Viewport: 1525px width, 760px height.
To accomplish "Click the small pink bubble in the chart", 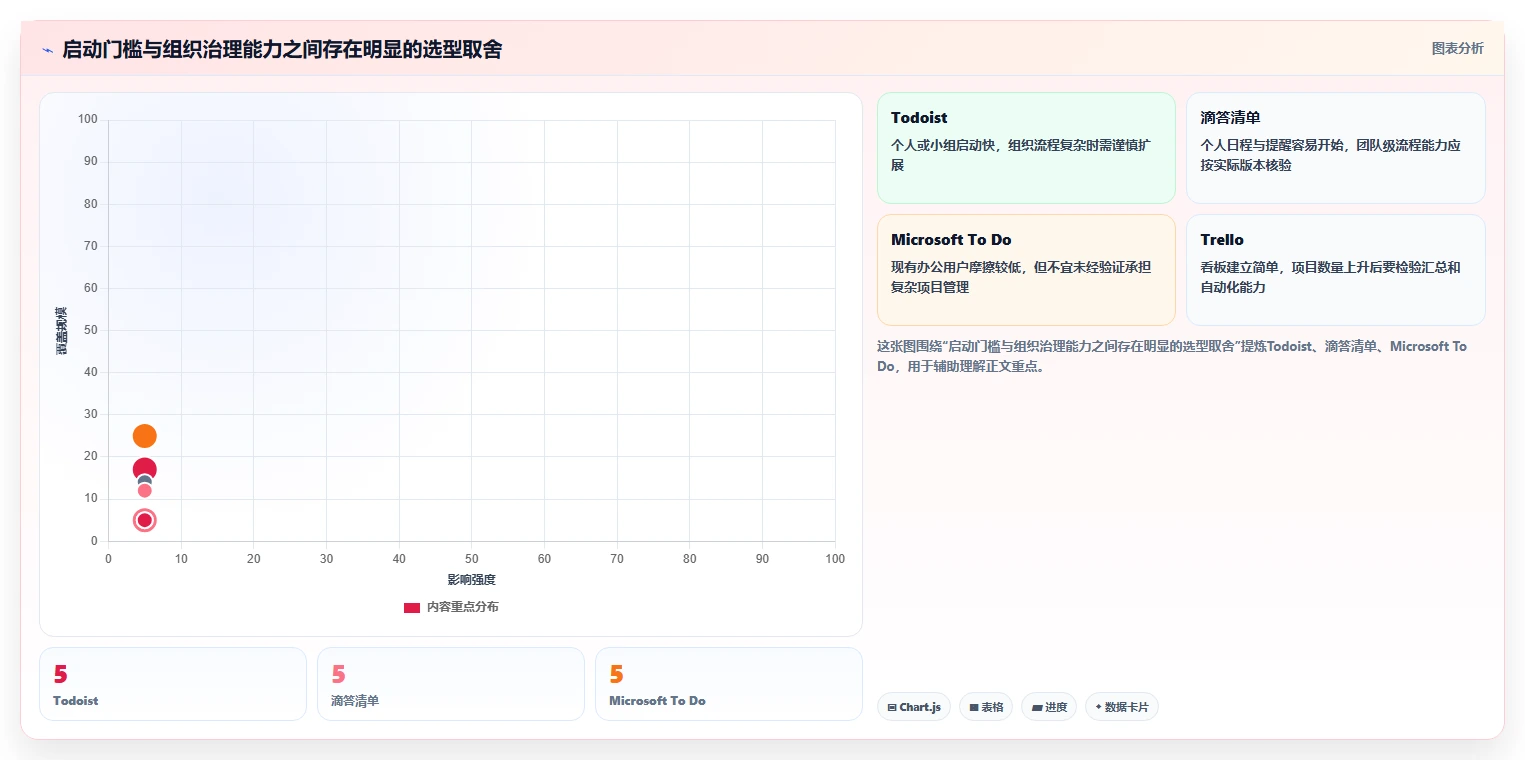I will click(144, 490).
